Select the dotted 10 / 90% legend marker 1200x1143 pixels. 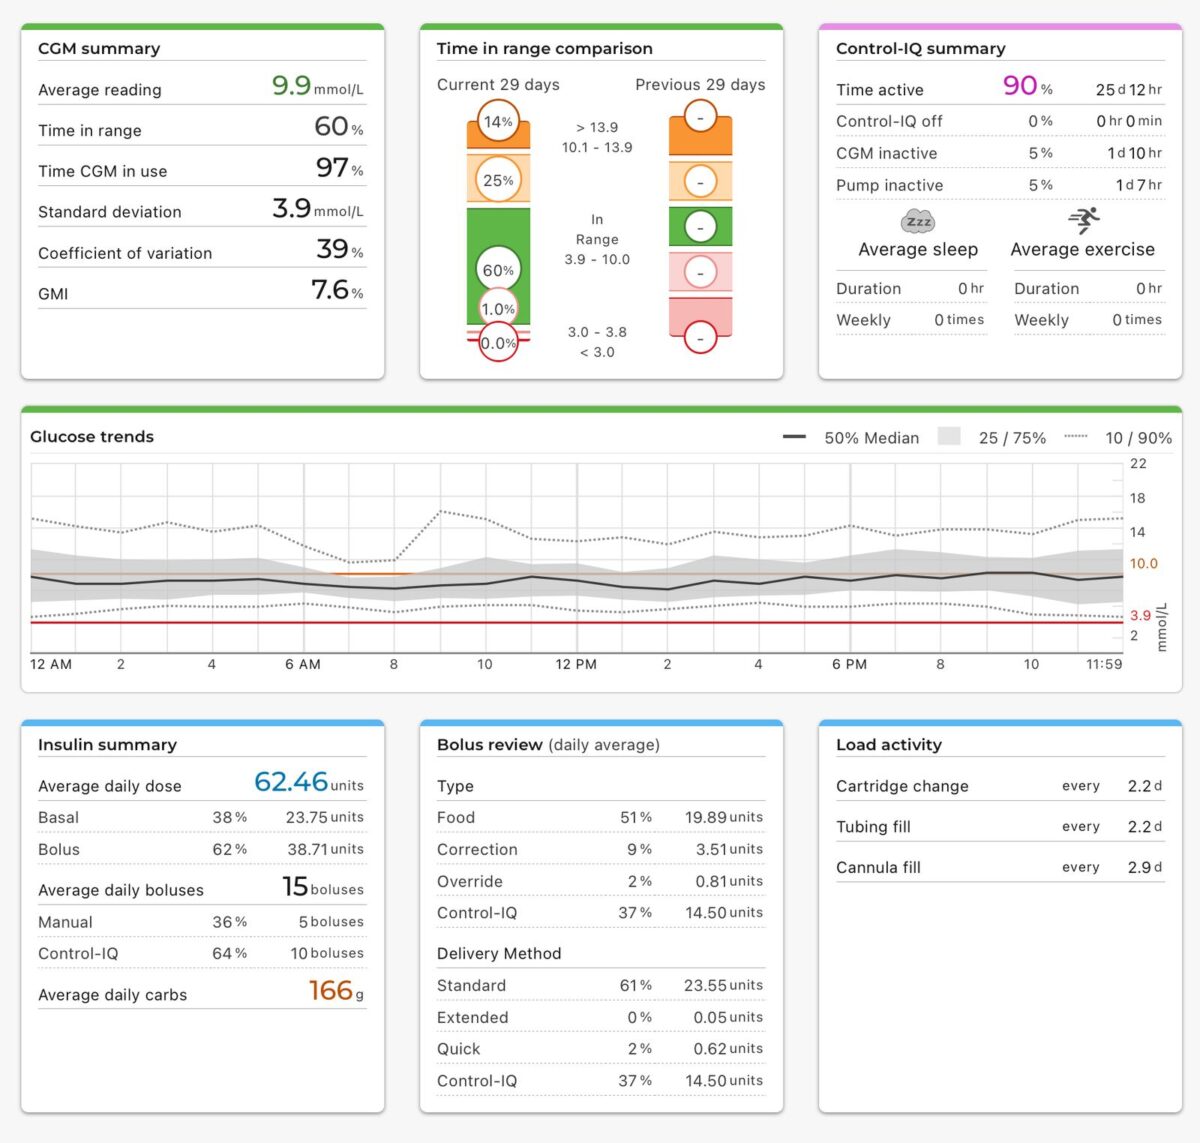coord(1076,437)
